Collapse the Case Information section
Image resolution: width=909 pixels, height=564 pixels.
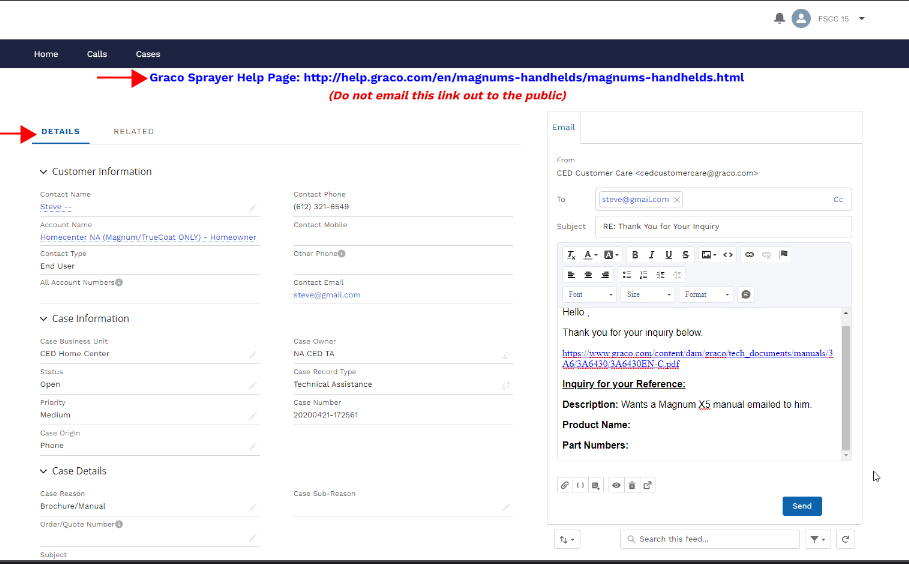(43, 319)
